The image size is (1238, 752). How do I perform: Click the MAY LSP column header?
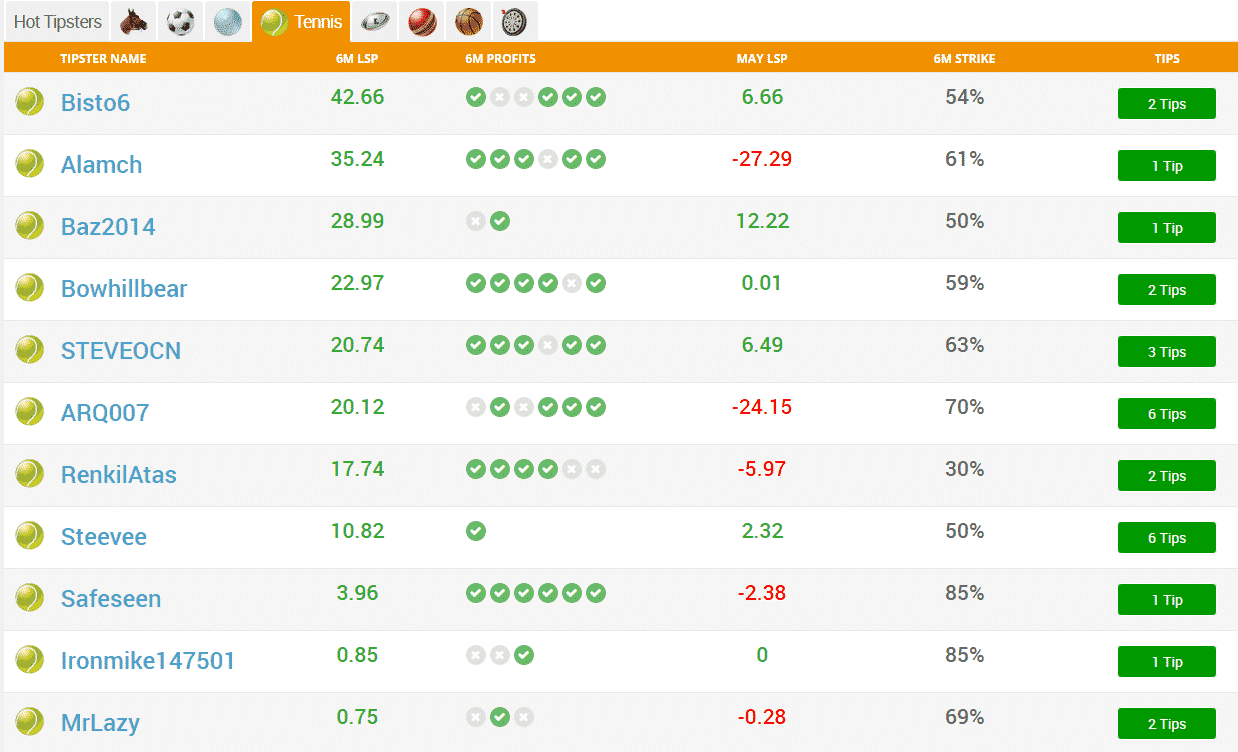coord(762,59)
